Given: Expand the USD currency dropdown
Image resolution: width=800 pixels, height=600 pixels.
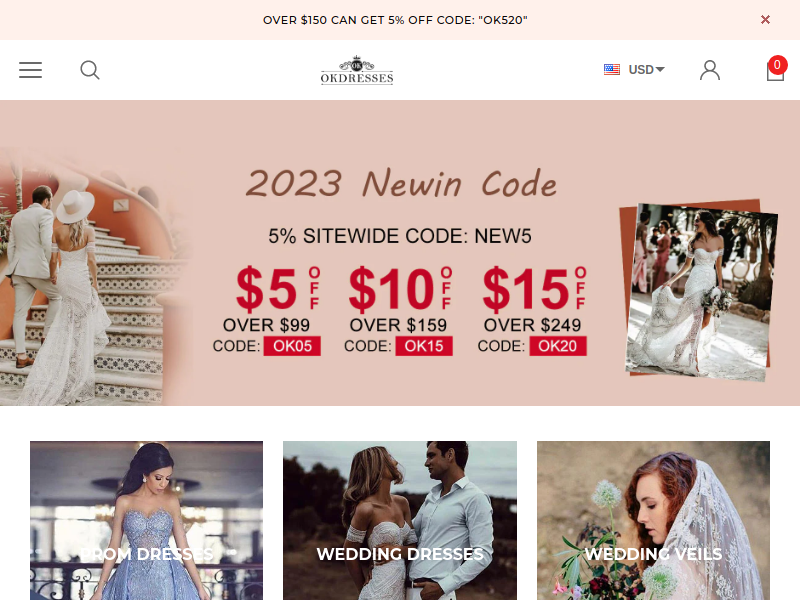Looking at the screenshot, I should [646, 69].
